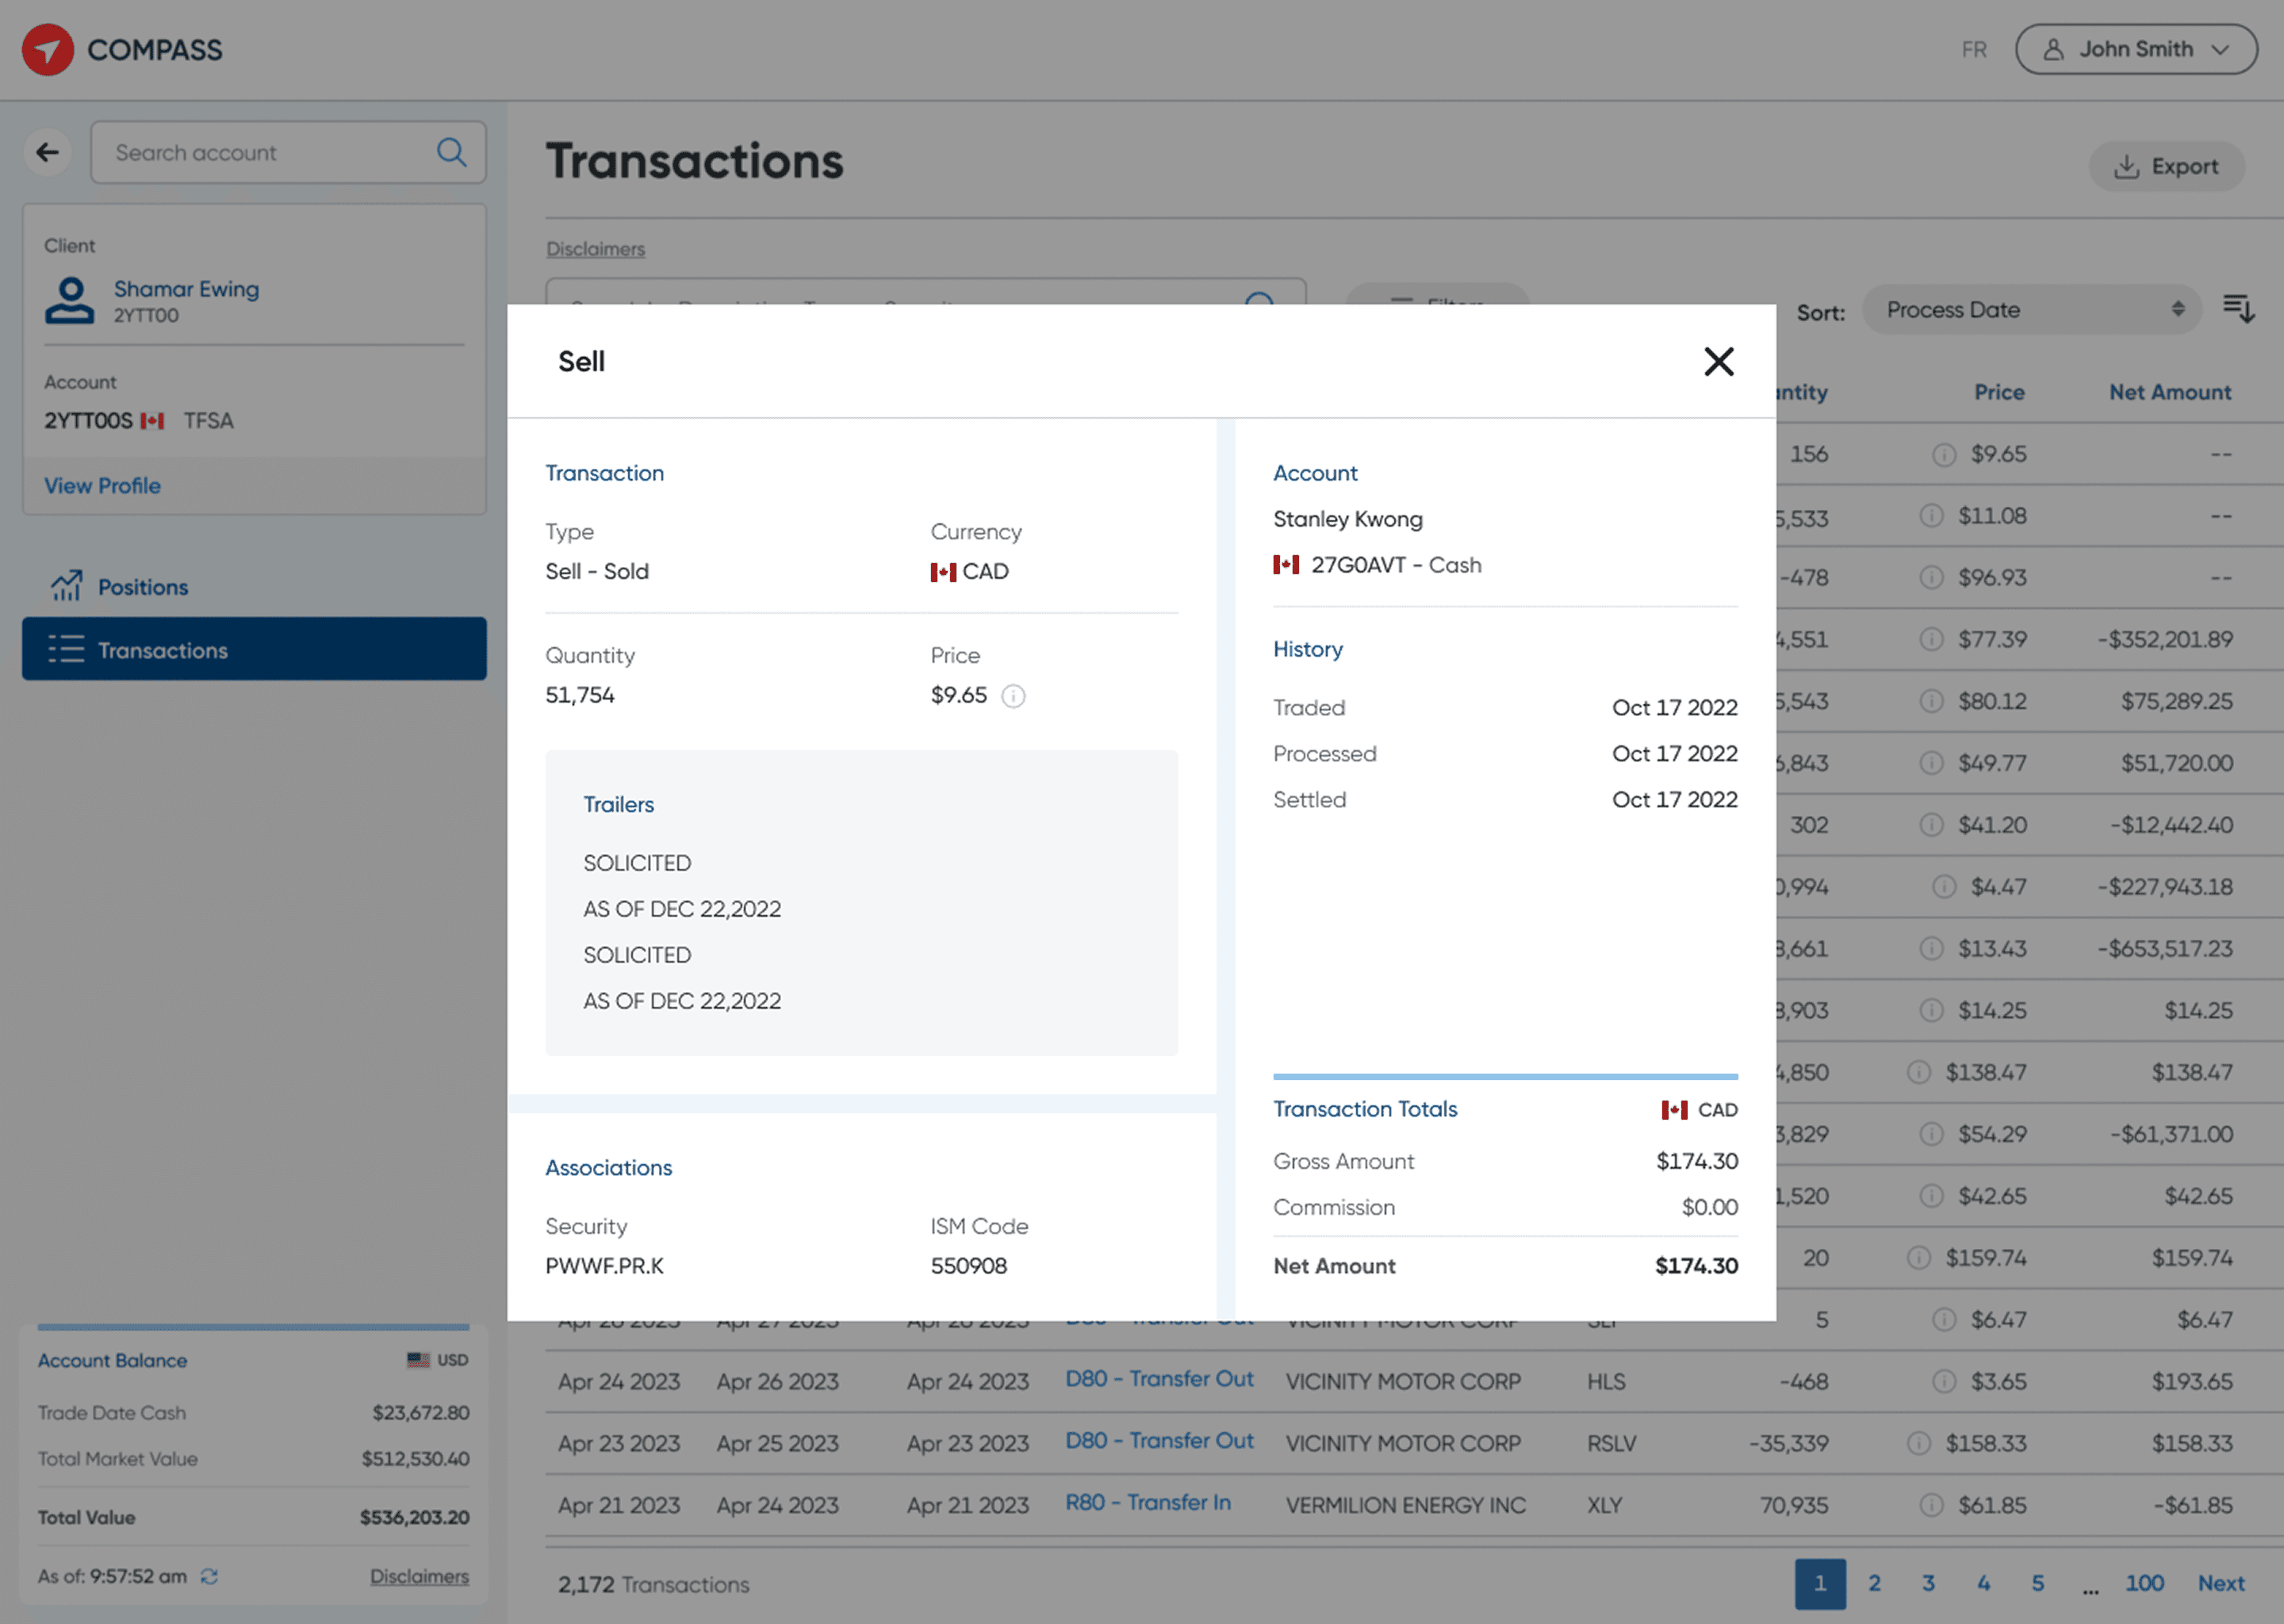Viewport: 2284px width, 1624px height.
Task: Click info icon beside $96.93
Action: pos(1930,578)
